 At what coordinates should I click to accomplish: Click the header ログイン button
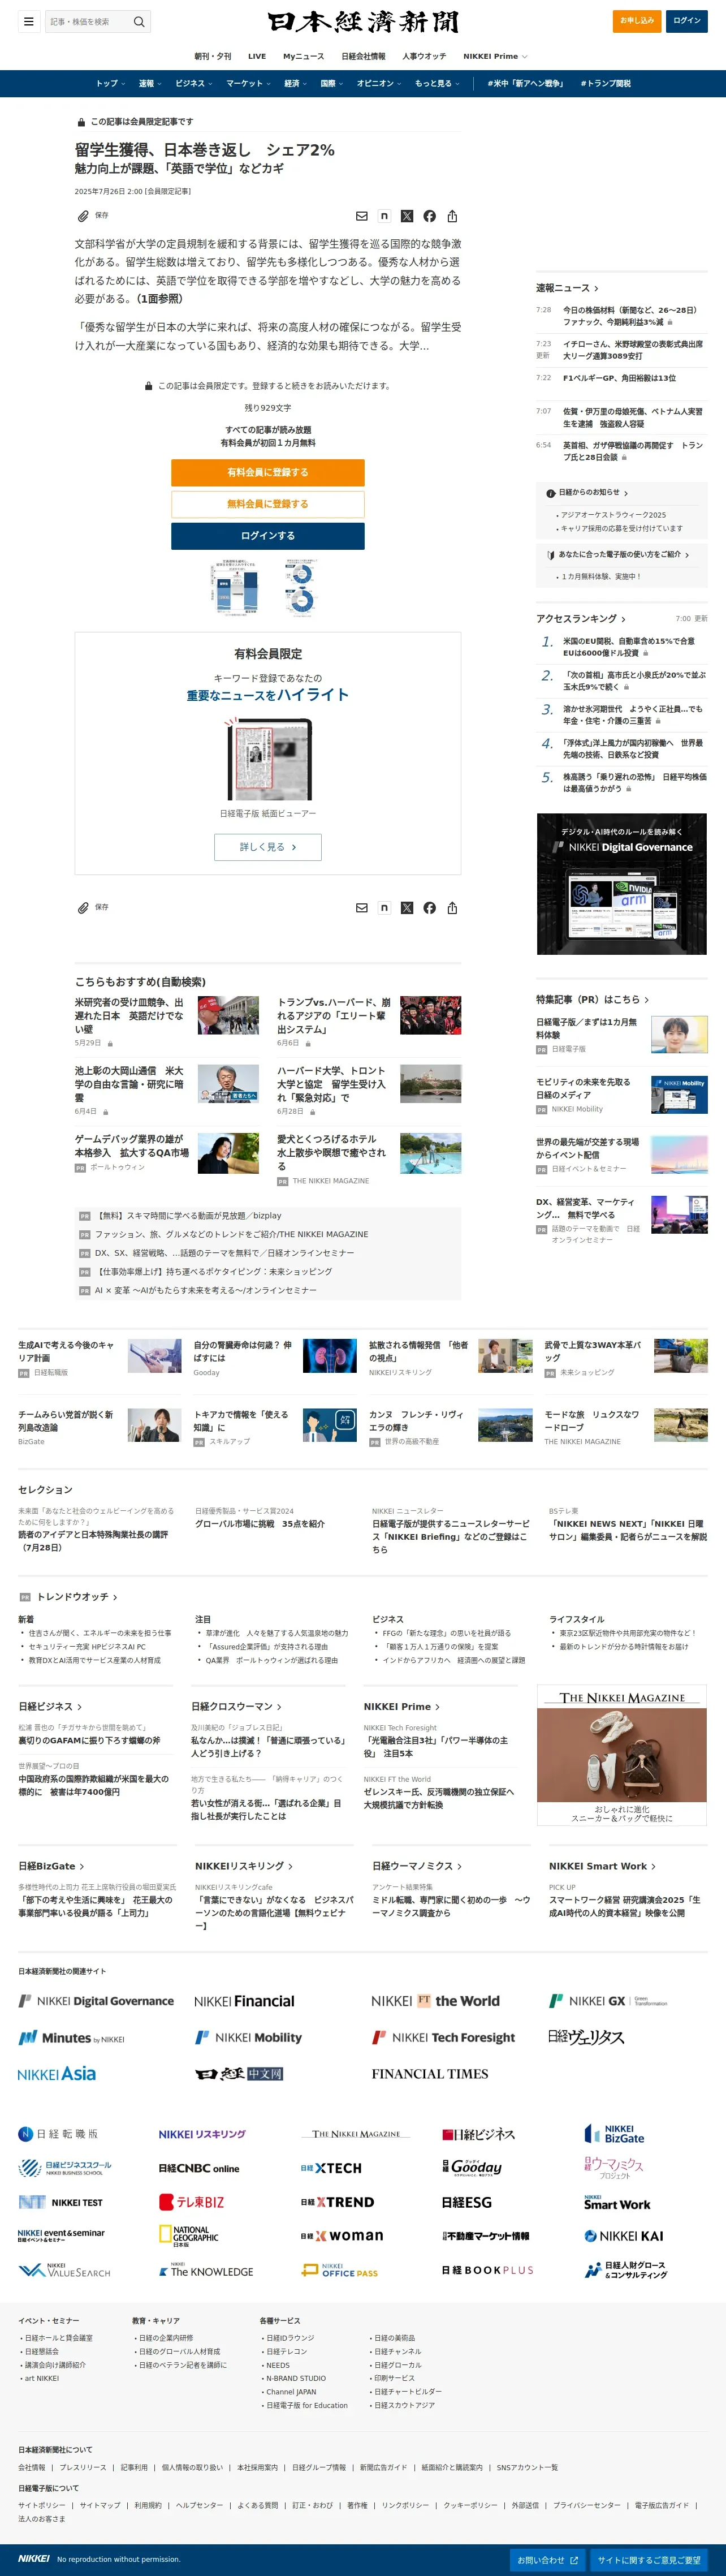[x=687, y=20]
